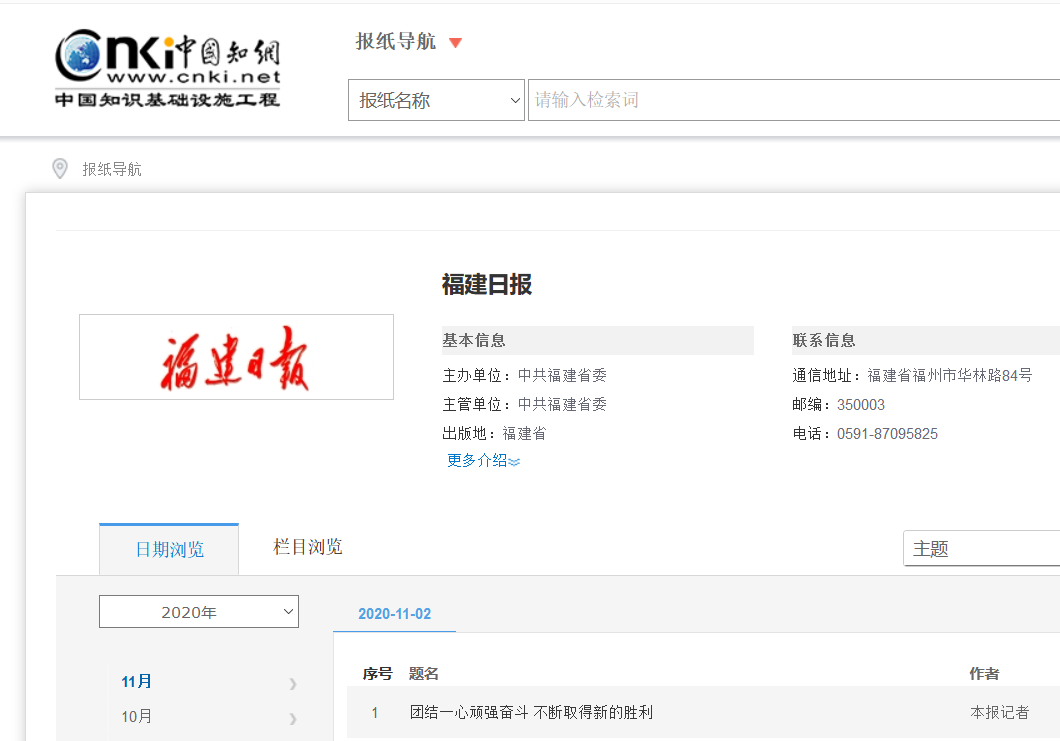Screen dimensions: 1060x741
Task: Switch to the 栏目浏览 tab
Action: coord(308,547)
